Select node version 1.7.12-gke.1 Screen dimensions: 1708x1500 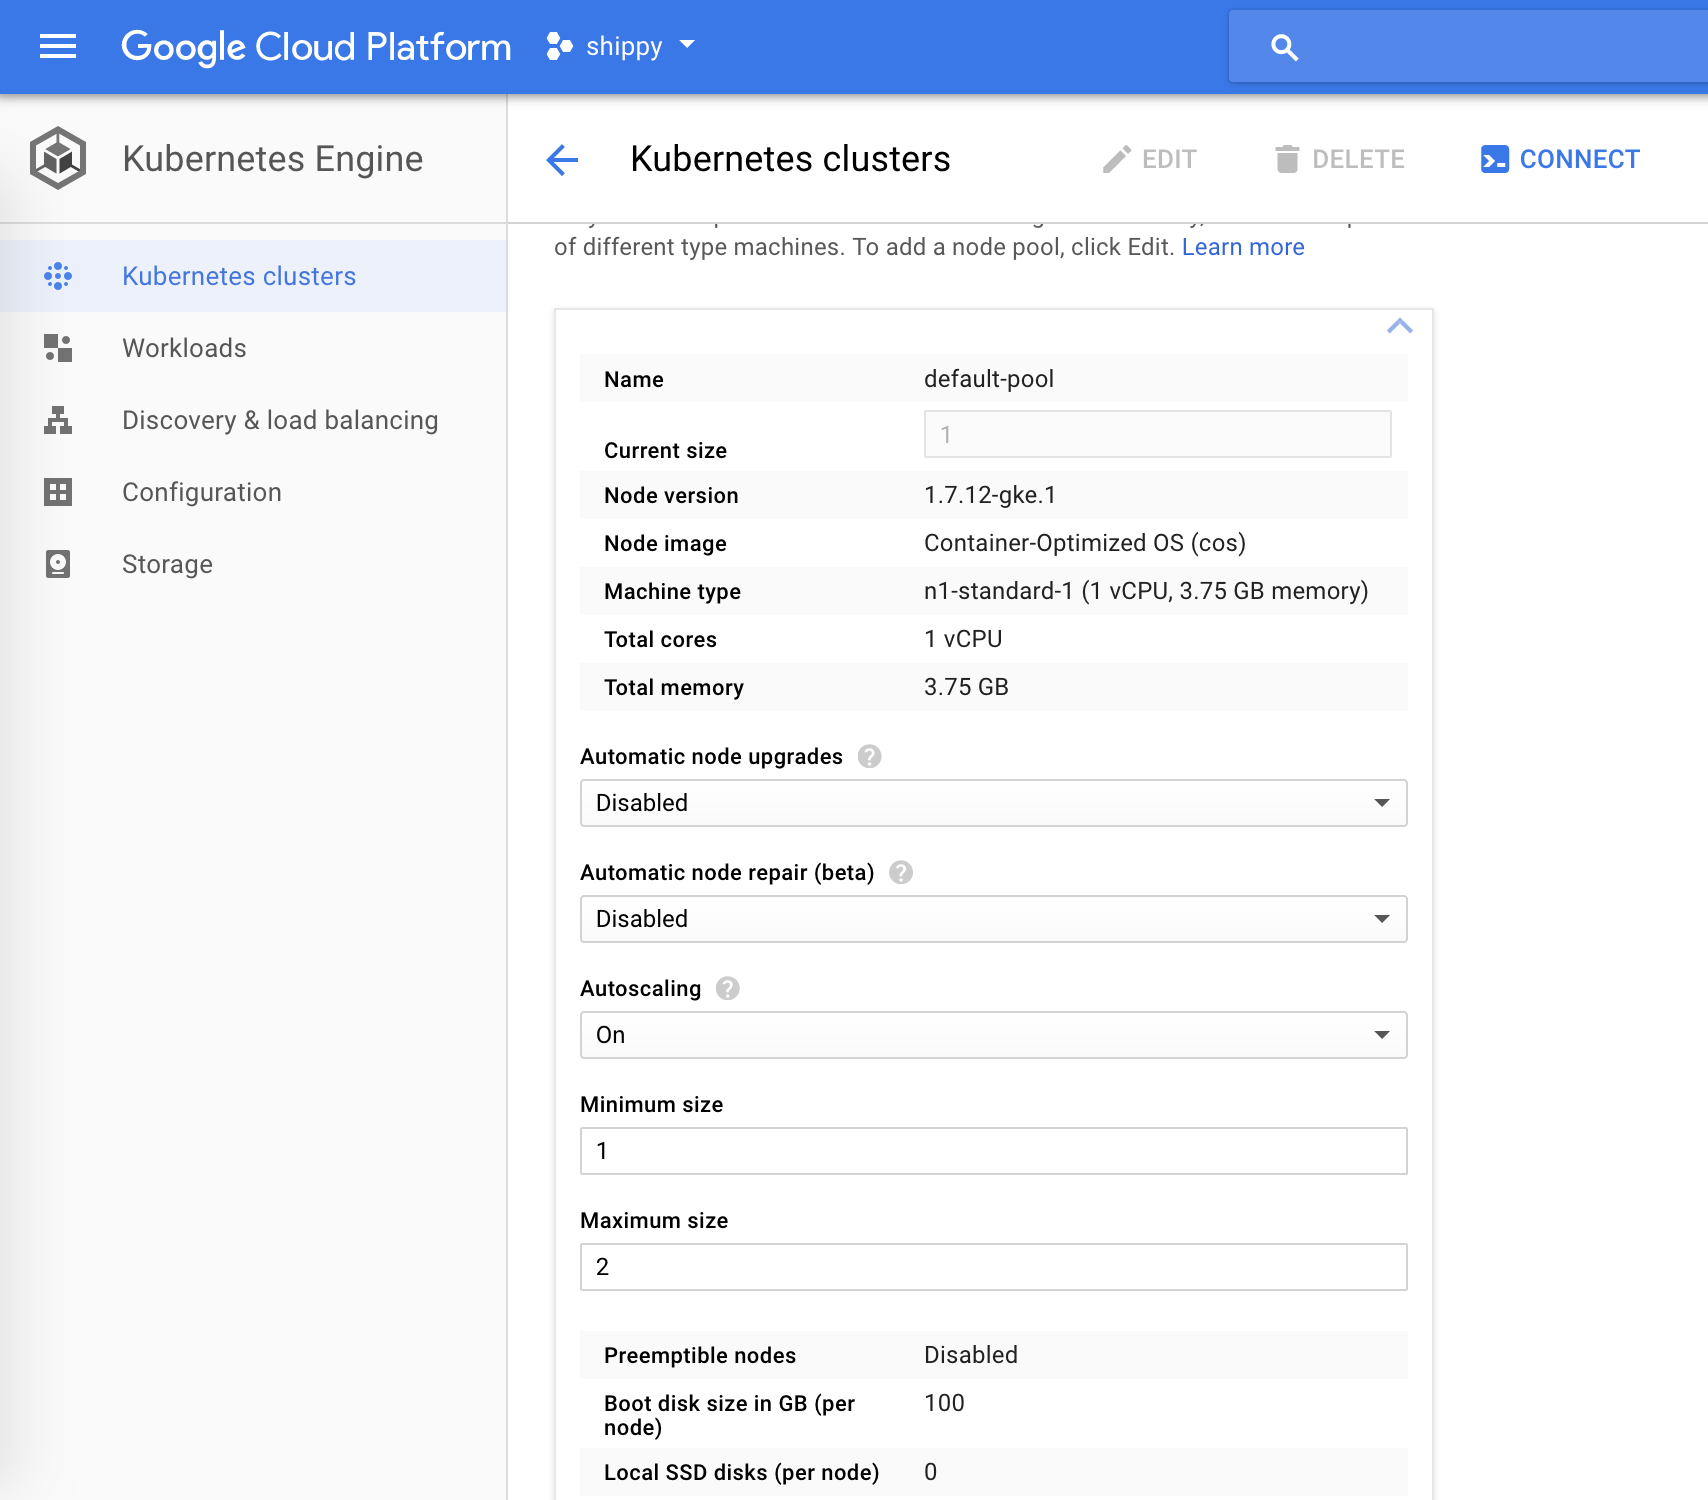click(x=990, y=495)
